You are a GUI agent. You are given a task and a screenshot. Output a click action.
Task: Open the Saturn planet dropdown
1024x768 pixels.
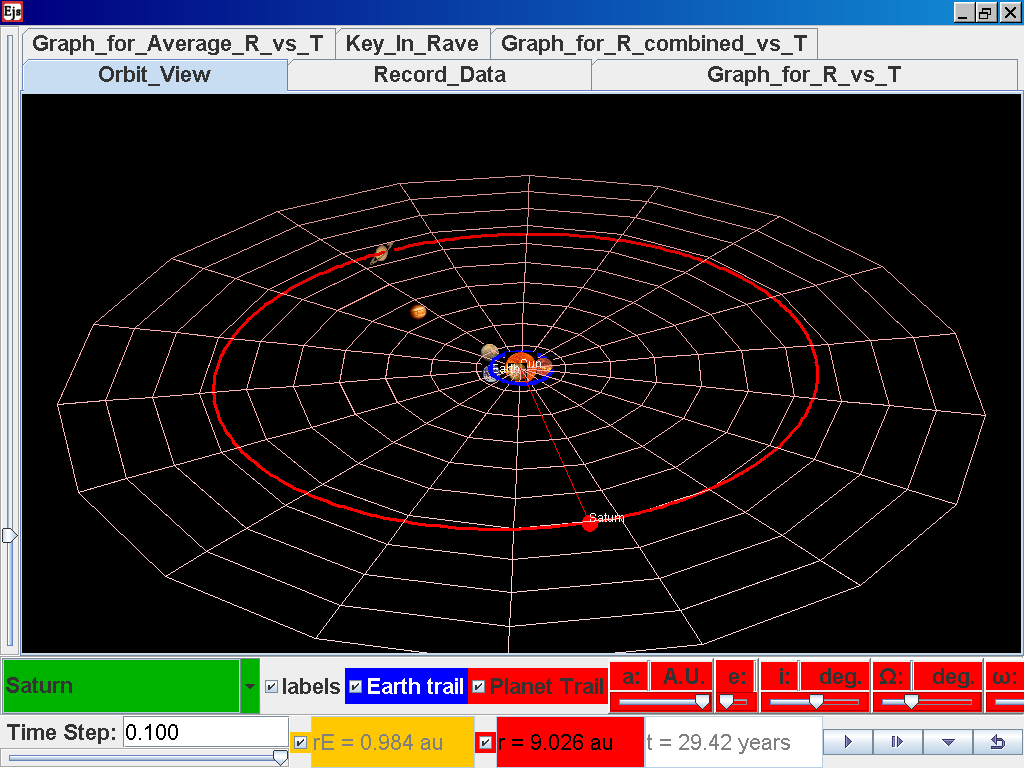point(249,687)
